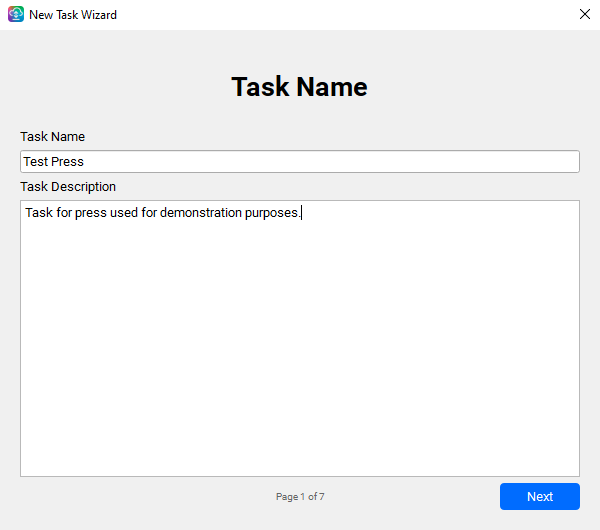The width and height of the screenshot is (600, 530).
Task: Close the New Task Wizard dialog
Action: (x=584, y=15)
